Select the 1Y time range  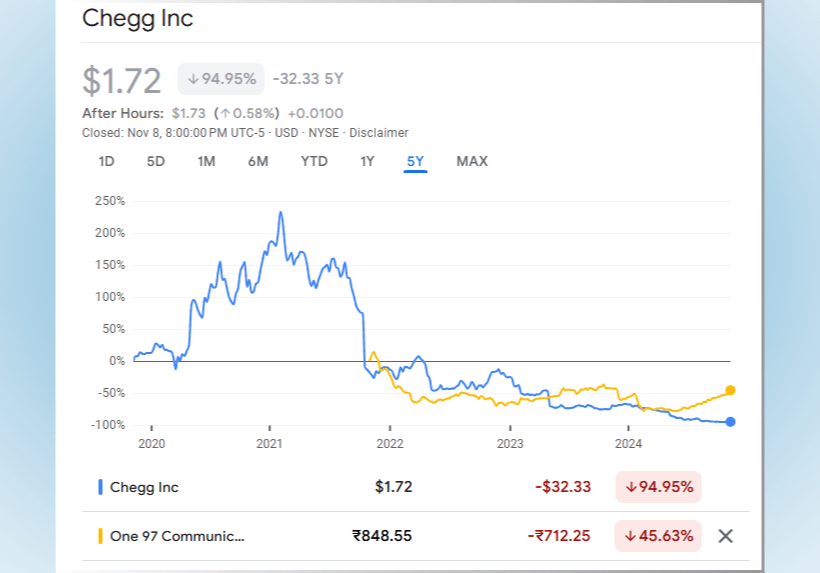click(x=367, y=161)
